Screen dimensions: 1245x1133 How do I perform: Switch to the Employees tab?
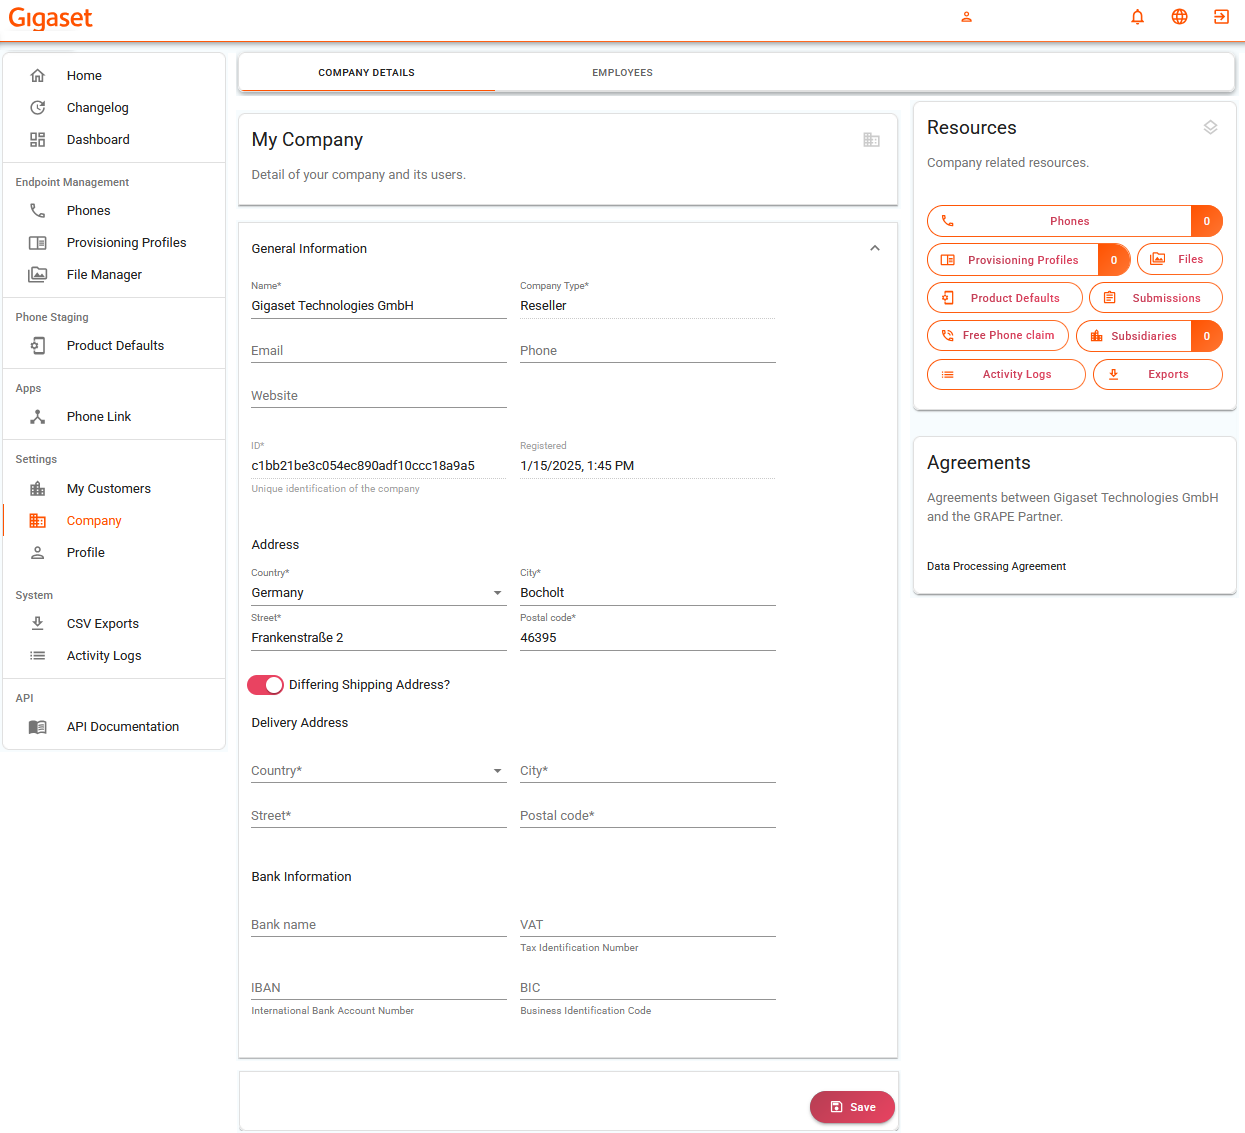622,73
